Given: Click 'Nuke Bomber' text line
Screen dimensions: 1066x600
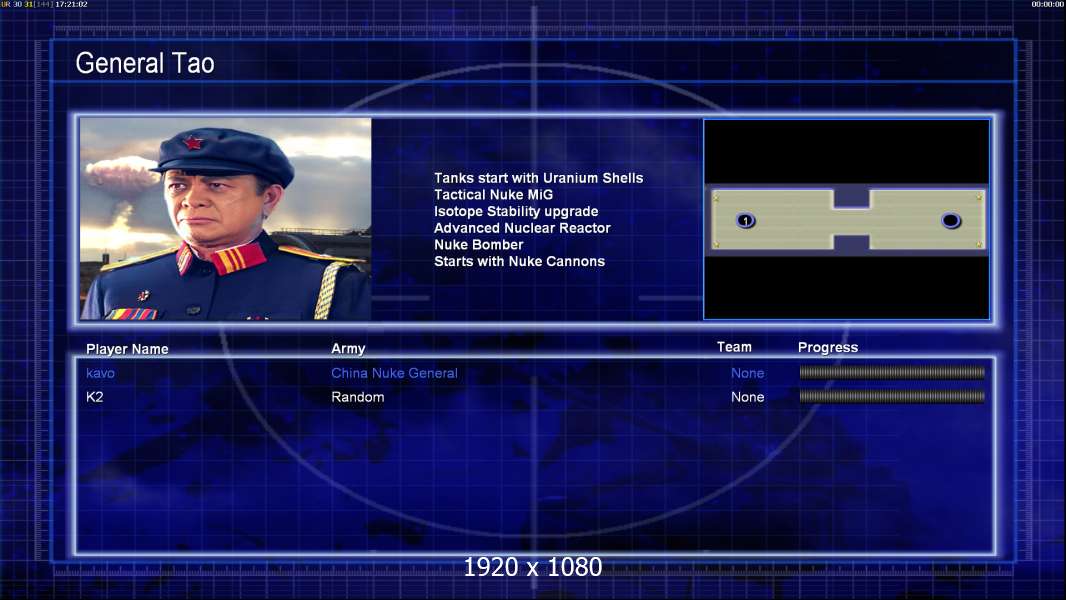Looking at the screenshot, I should (479, 245).
